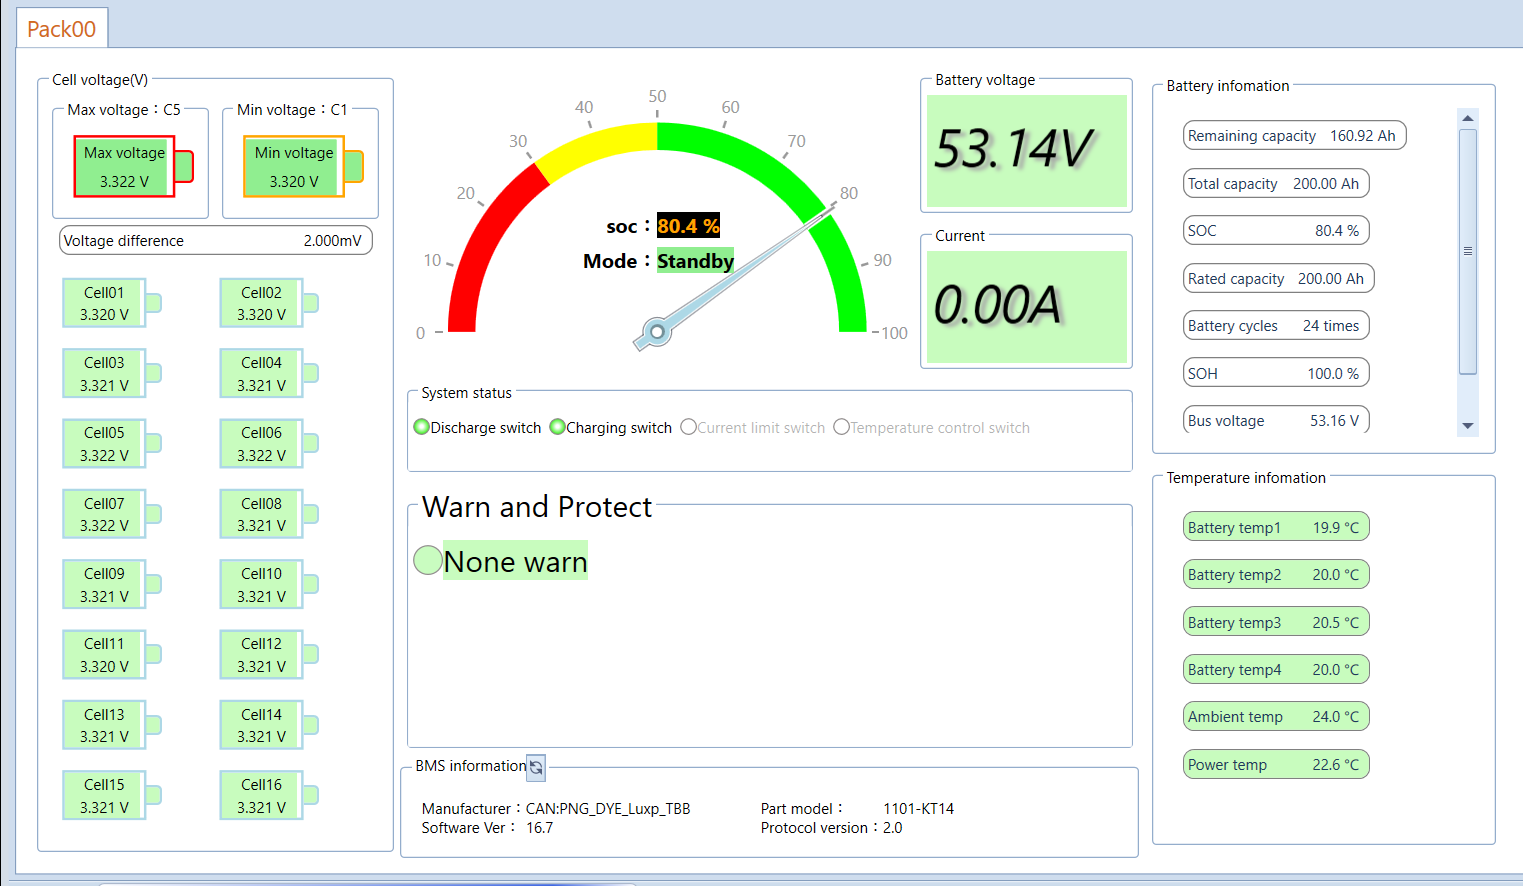Click the 1101-KT14 part model value
Screen dimensions: 1523x886
tap(918, 808)
